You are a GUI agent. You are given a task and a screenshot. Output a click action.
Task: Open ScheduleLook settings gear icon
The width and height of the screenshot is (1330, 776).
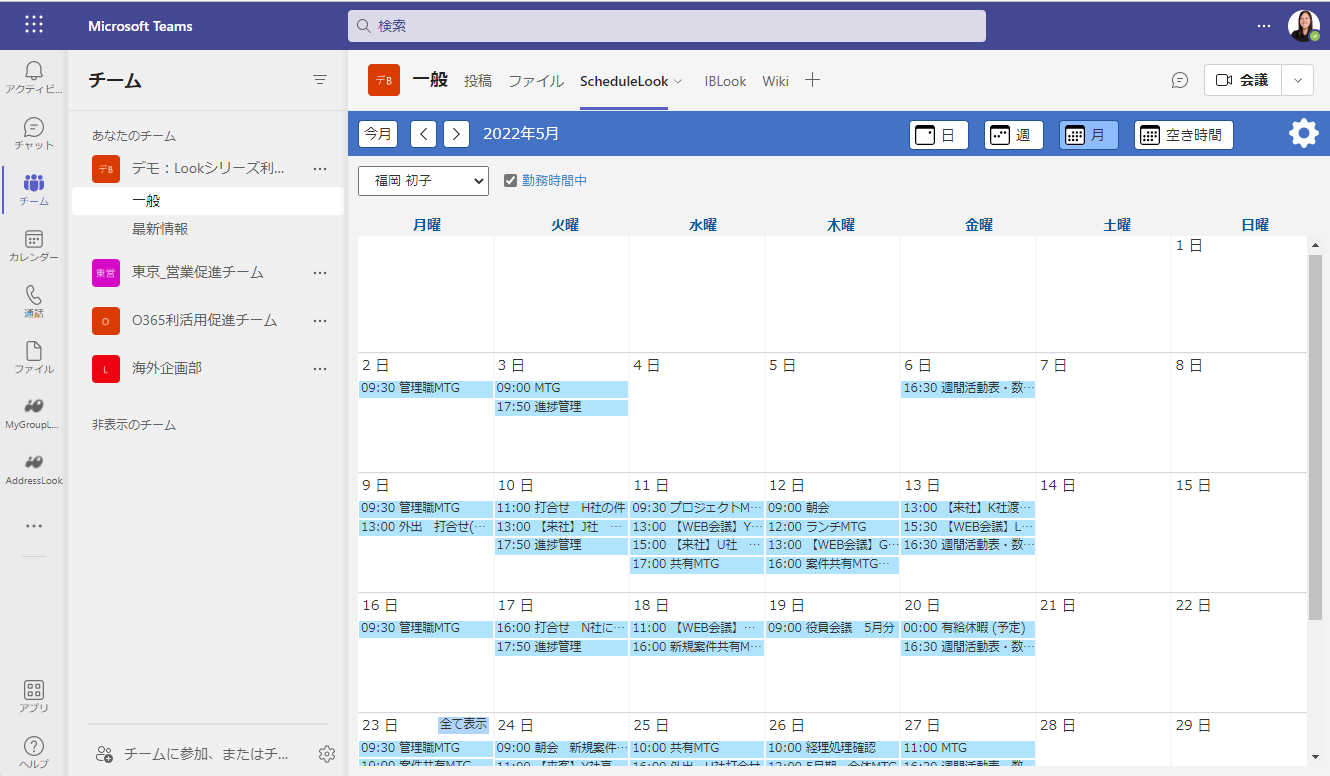pyautogui.click(x=1303, y=133)
